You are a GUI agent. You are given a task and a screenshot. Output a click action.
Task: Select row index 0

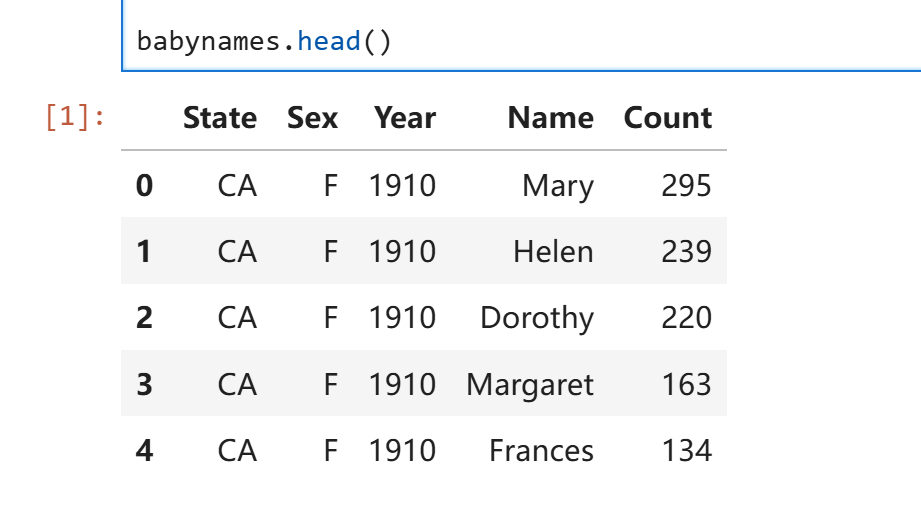pyautogui.click(x=144, y=186)
